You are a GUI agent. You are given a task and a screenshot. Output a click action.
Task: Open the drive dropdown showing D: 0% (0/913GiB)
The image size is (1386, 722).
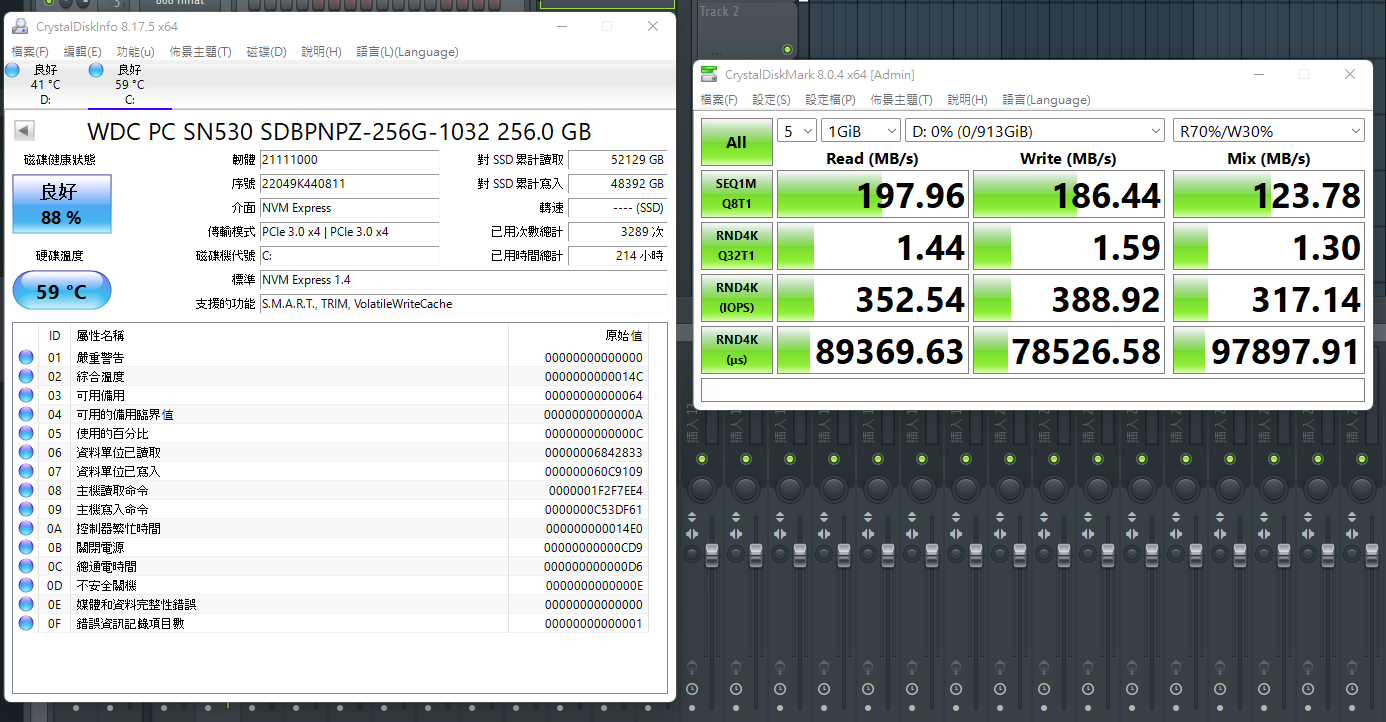coord(1035,131)
